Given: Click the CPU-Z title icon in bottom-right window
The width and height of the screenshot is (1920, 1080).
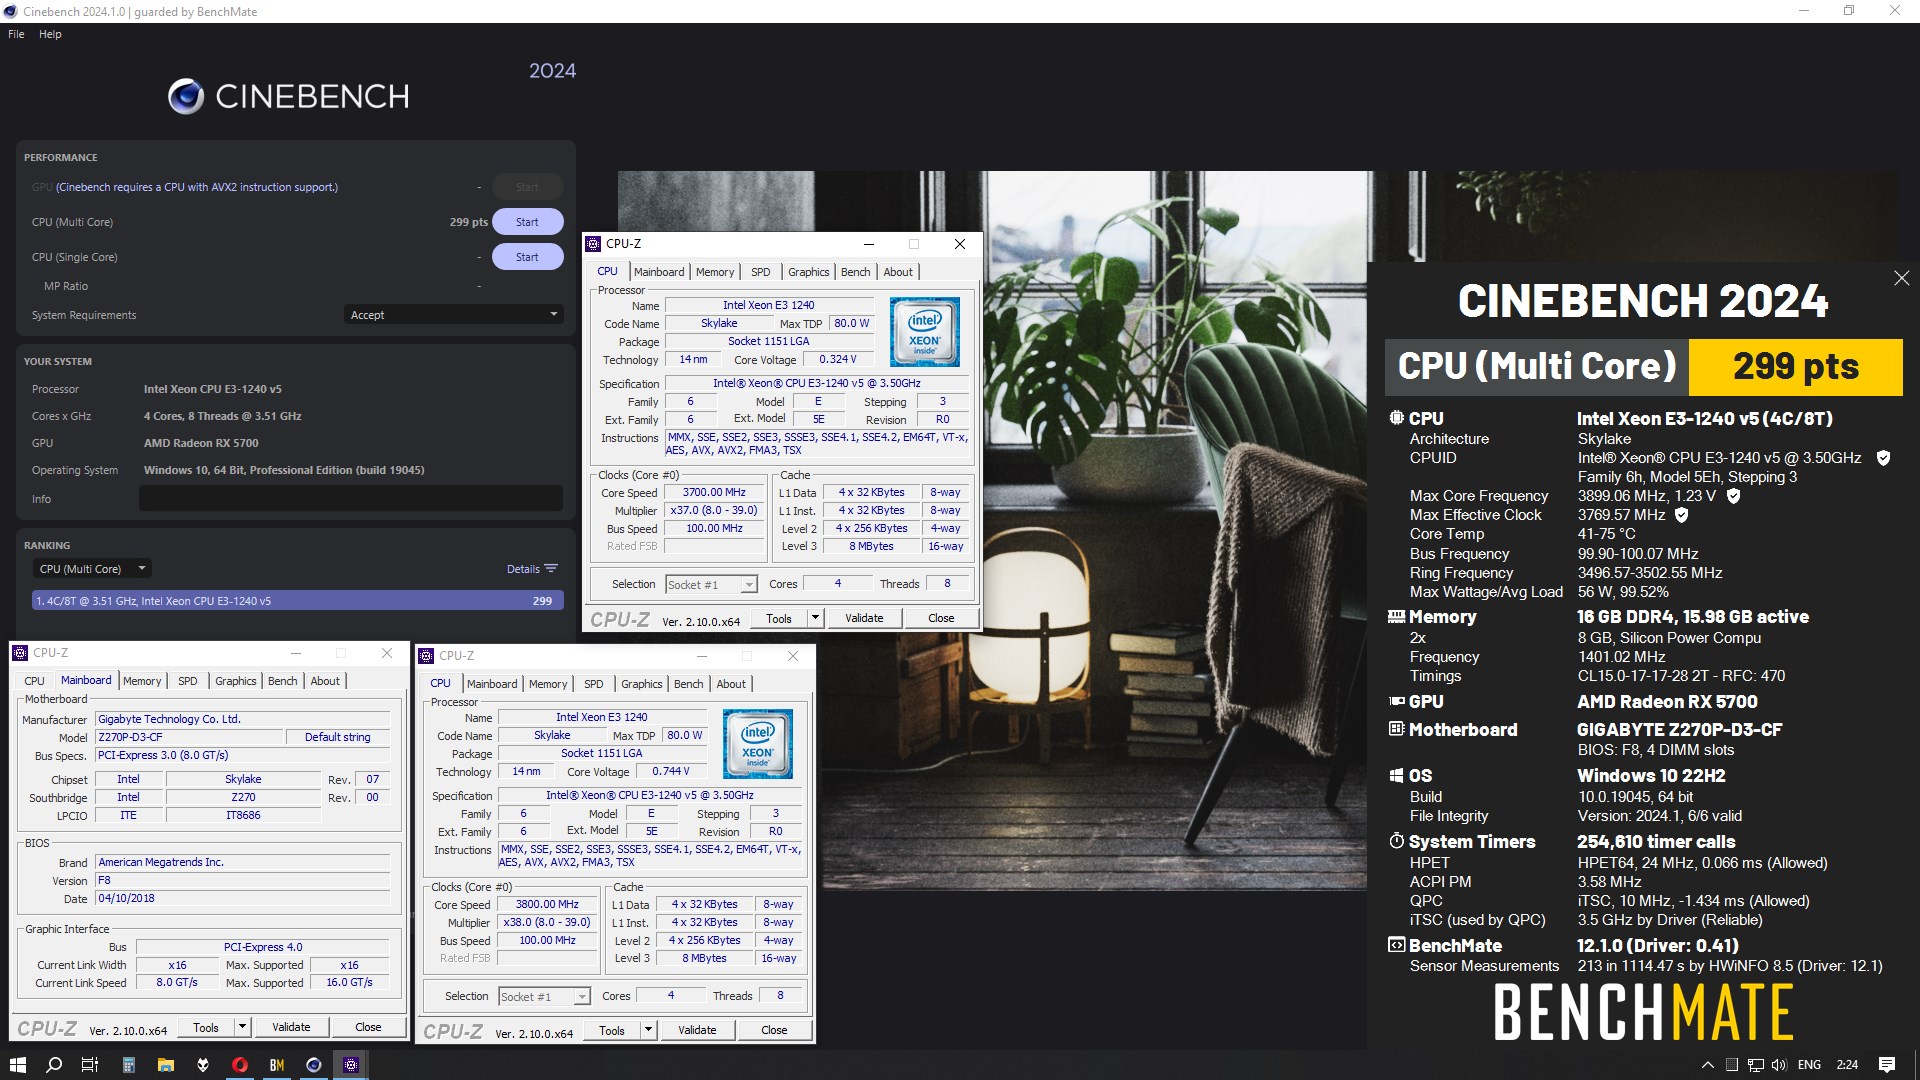Looking at the screenshot, I should (427, 656).
